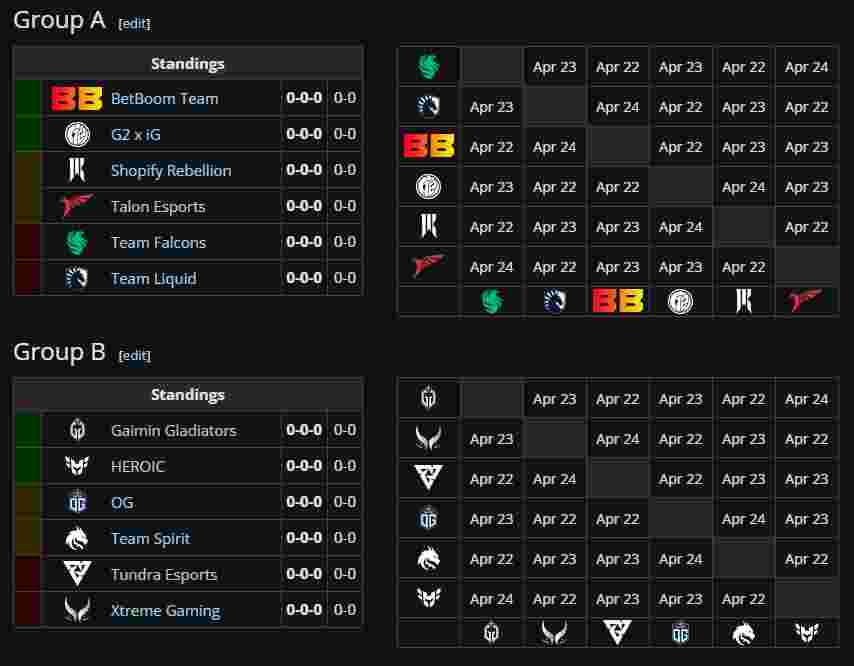Select Shopify Rebellion row-header logo in crosstable
Viewport: 854px width, 666px height.
pyautogui.click(x=429, y=227)
